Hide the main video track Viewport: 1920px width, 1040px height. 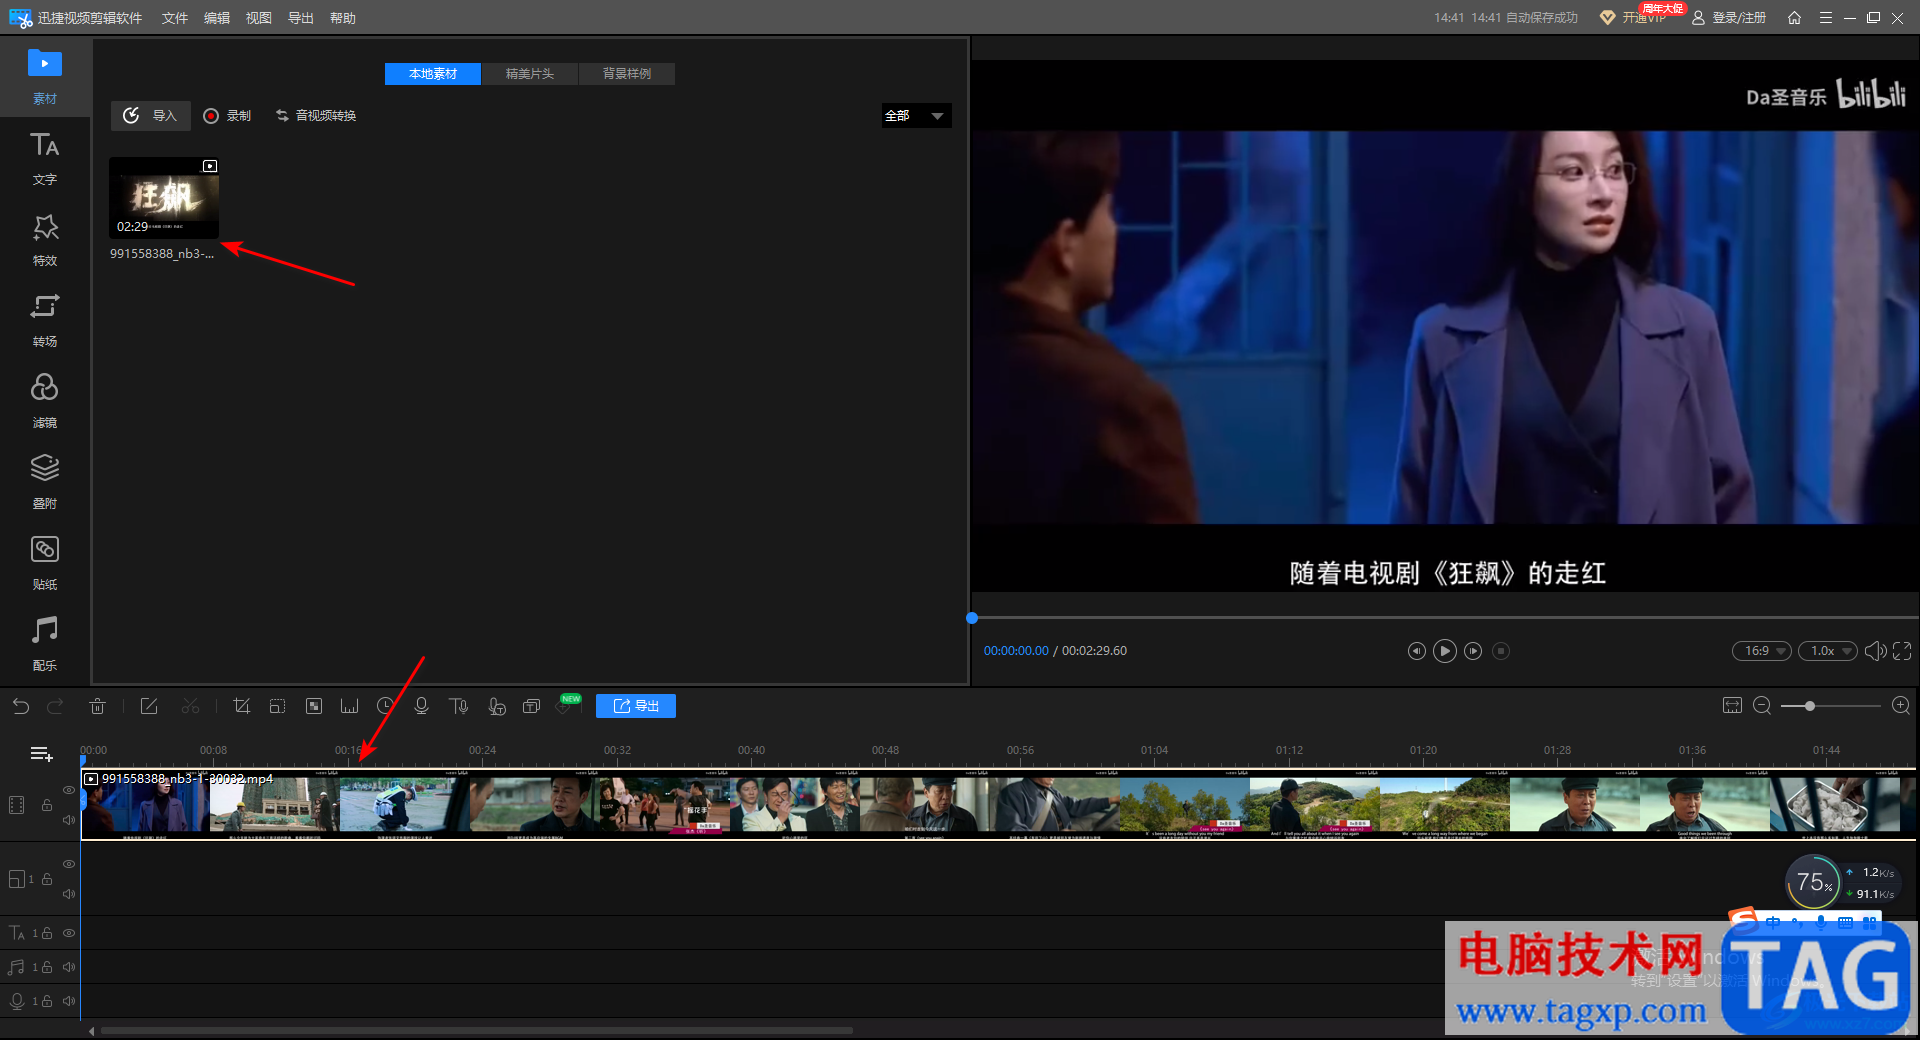69,790
